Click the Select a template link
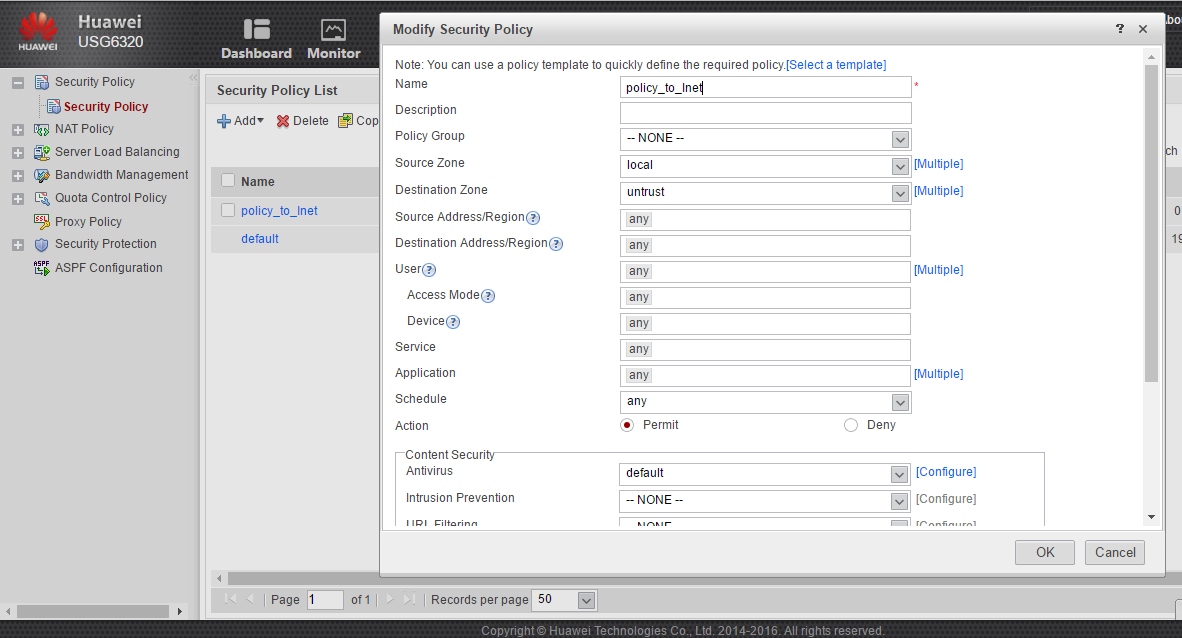 [836, 65]
